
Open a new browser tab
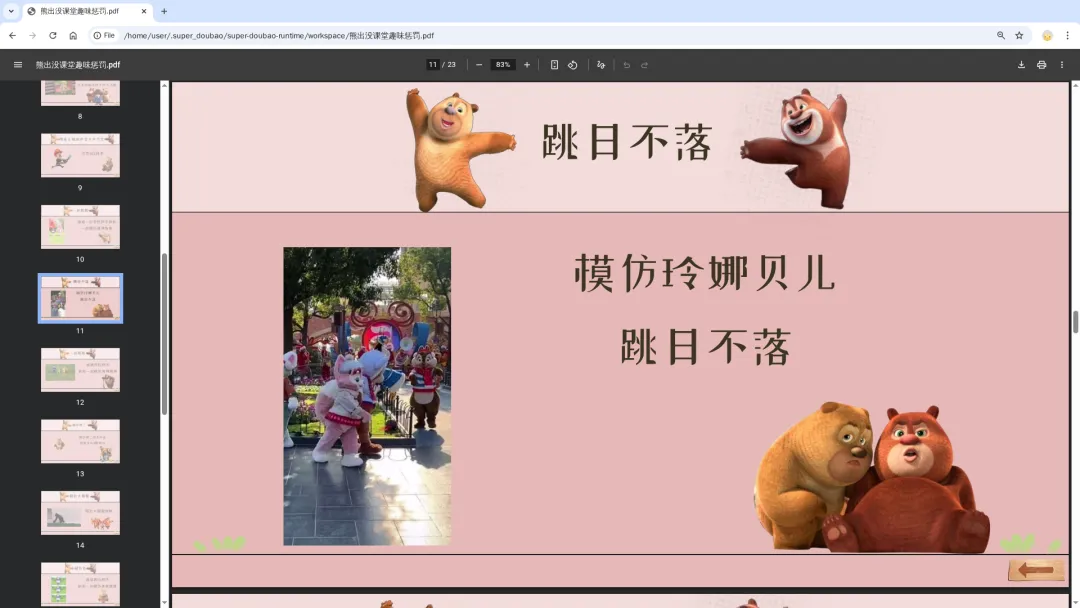tap(164, 11)
